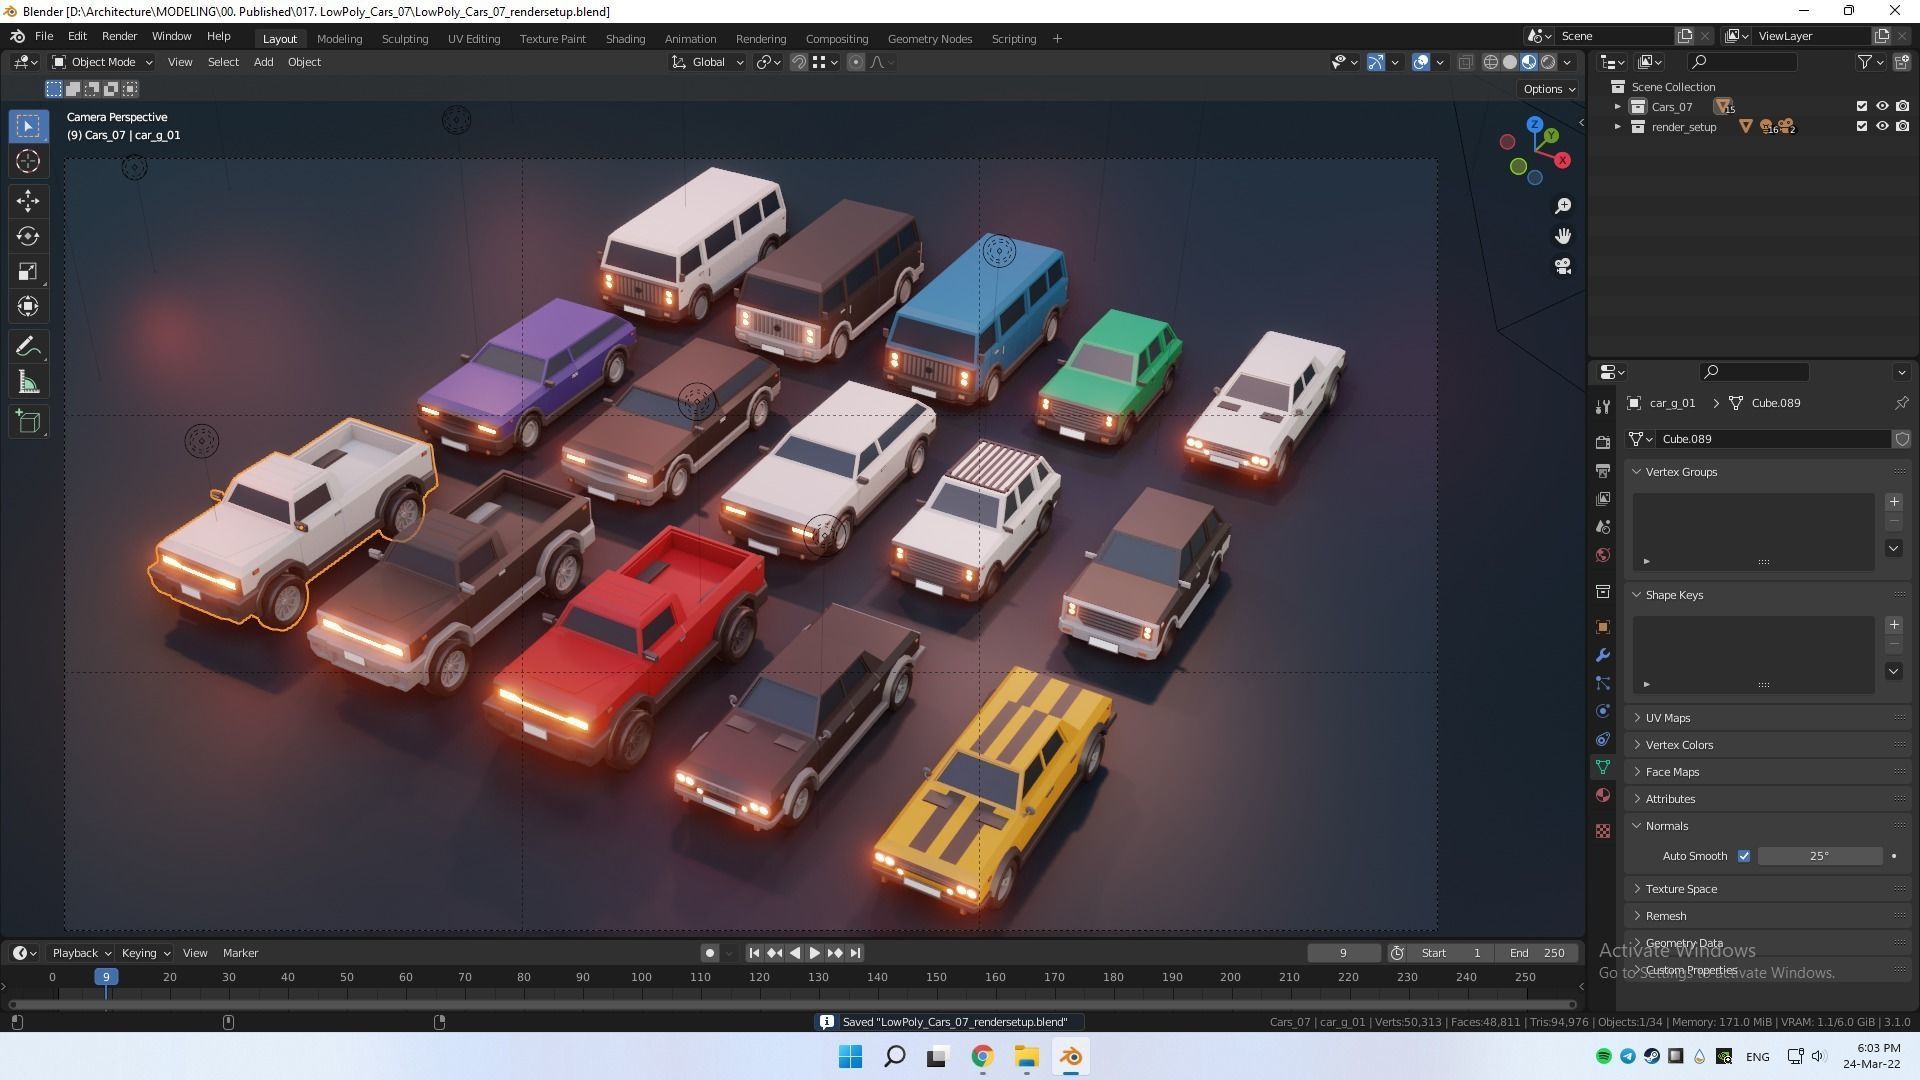Pick the Add Cube tool

pyautogui.click(x=28, y=422)
